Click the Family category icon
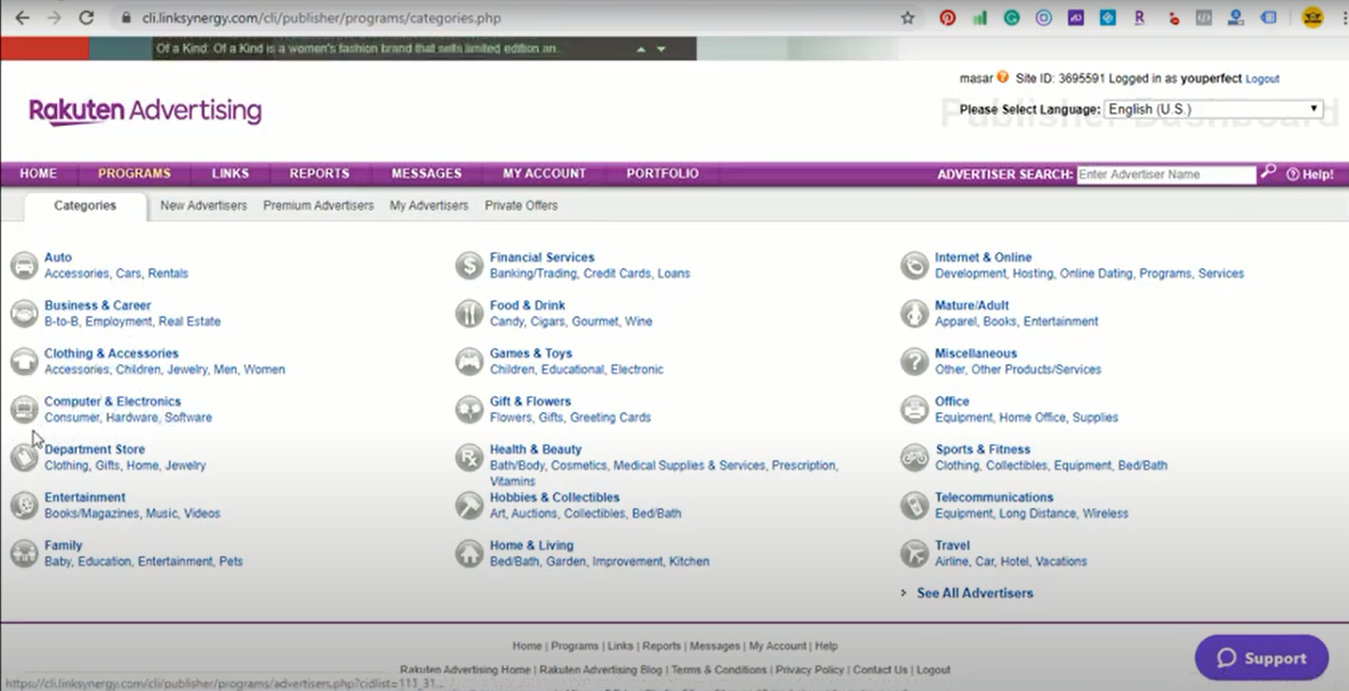Screen dimensions: 1349x691 click(24, 554)
